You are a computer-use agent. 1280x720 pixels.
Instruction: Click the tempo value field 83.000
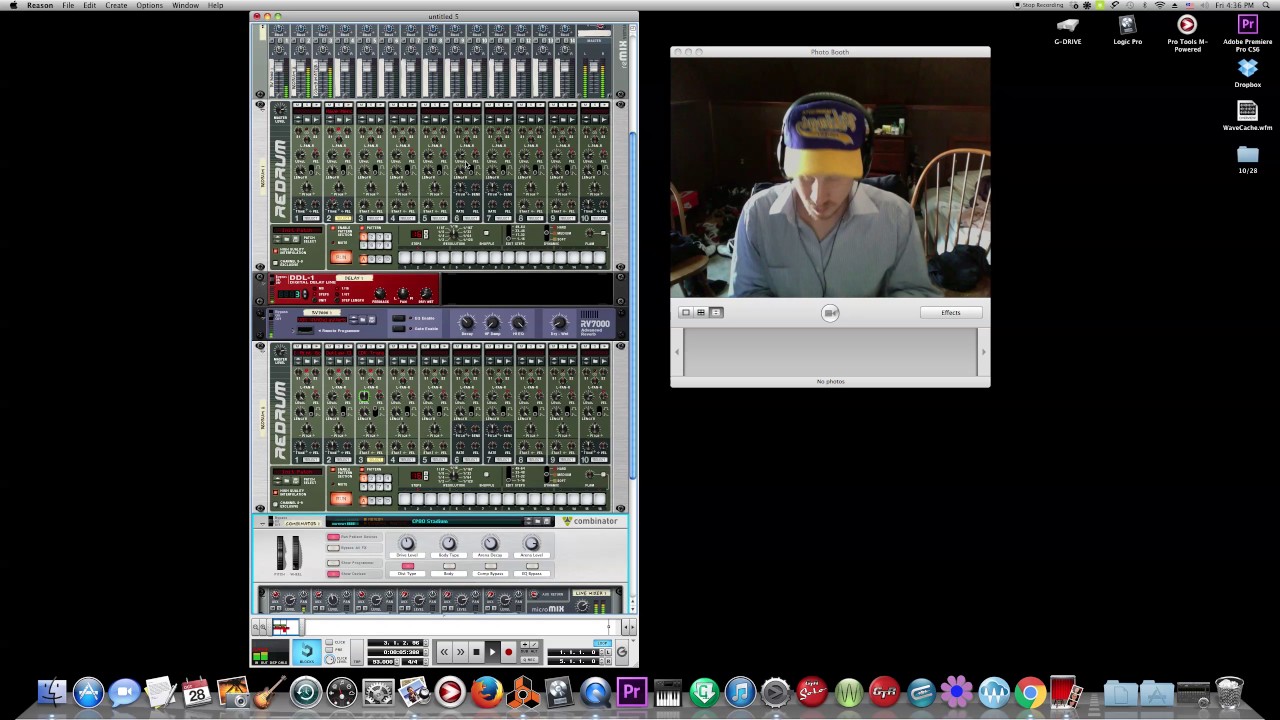[383, 662]
